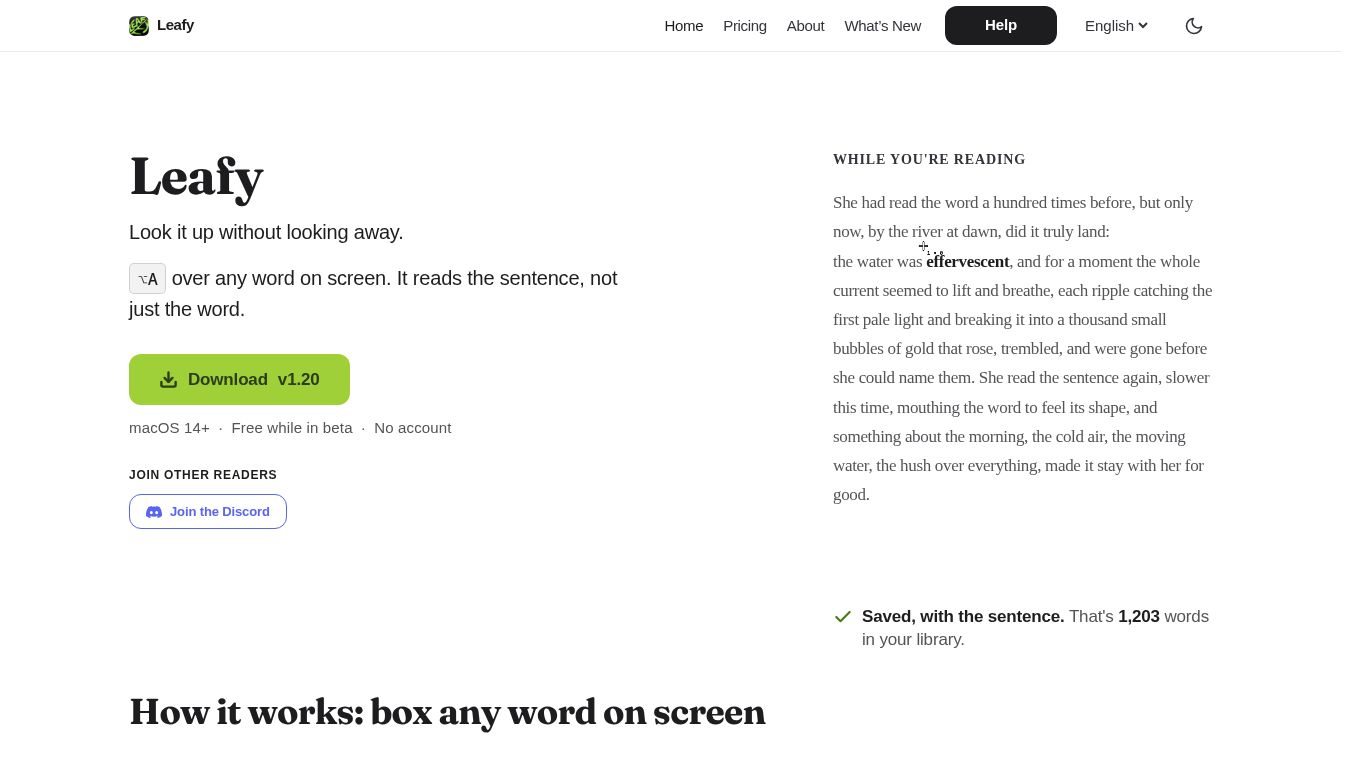The image size is (1352, 760).
Task: Click the No account text
Action: pos(413,428)
